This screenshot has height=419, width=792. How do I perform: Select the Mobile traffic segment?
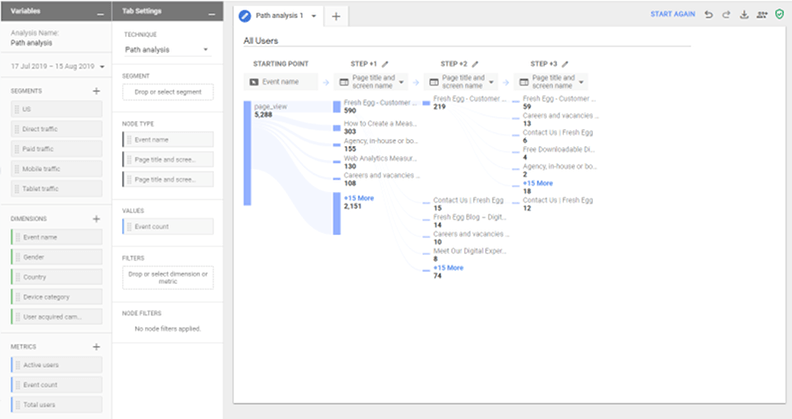point(57,169)
